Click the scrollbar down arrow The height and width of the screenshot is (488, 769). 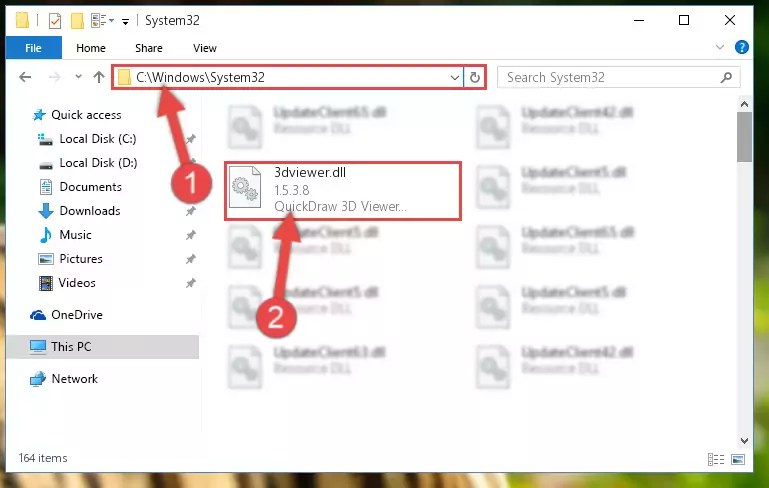(x=744, y=440)
